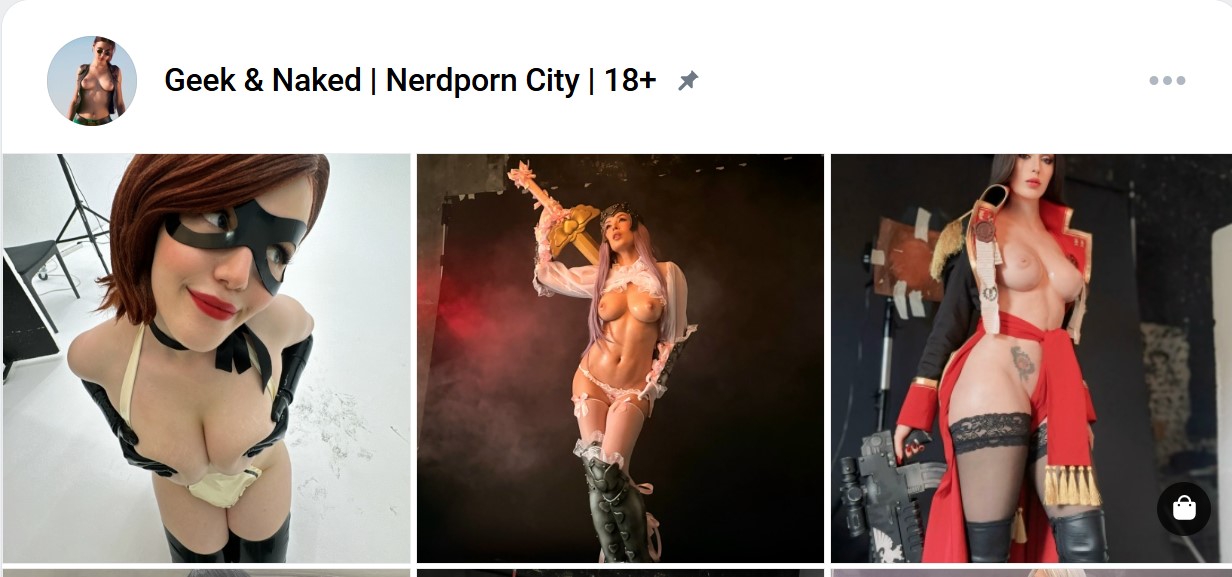The height and width of the screenshot is (577, 1232).
Task: Open the partially visible bottom-middle photo
Action: click(x=620, y=573)
